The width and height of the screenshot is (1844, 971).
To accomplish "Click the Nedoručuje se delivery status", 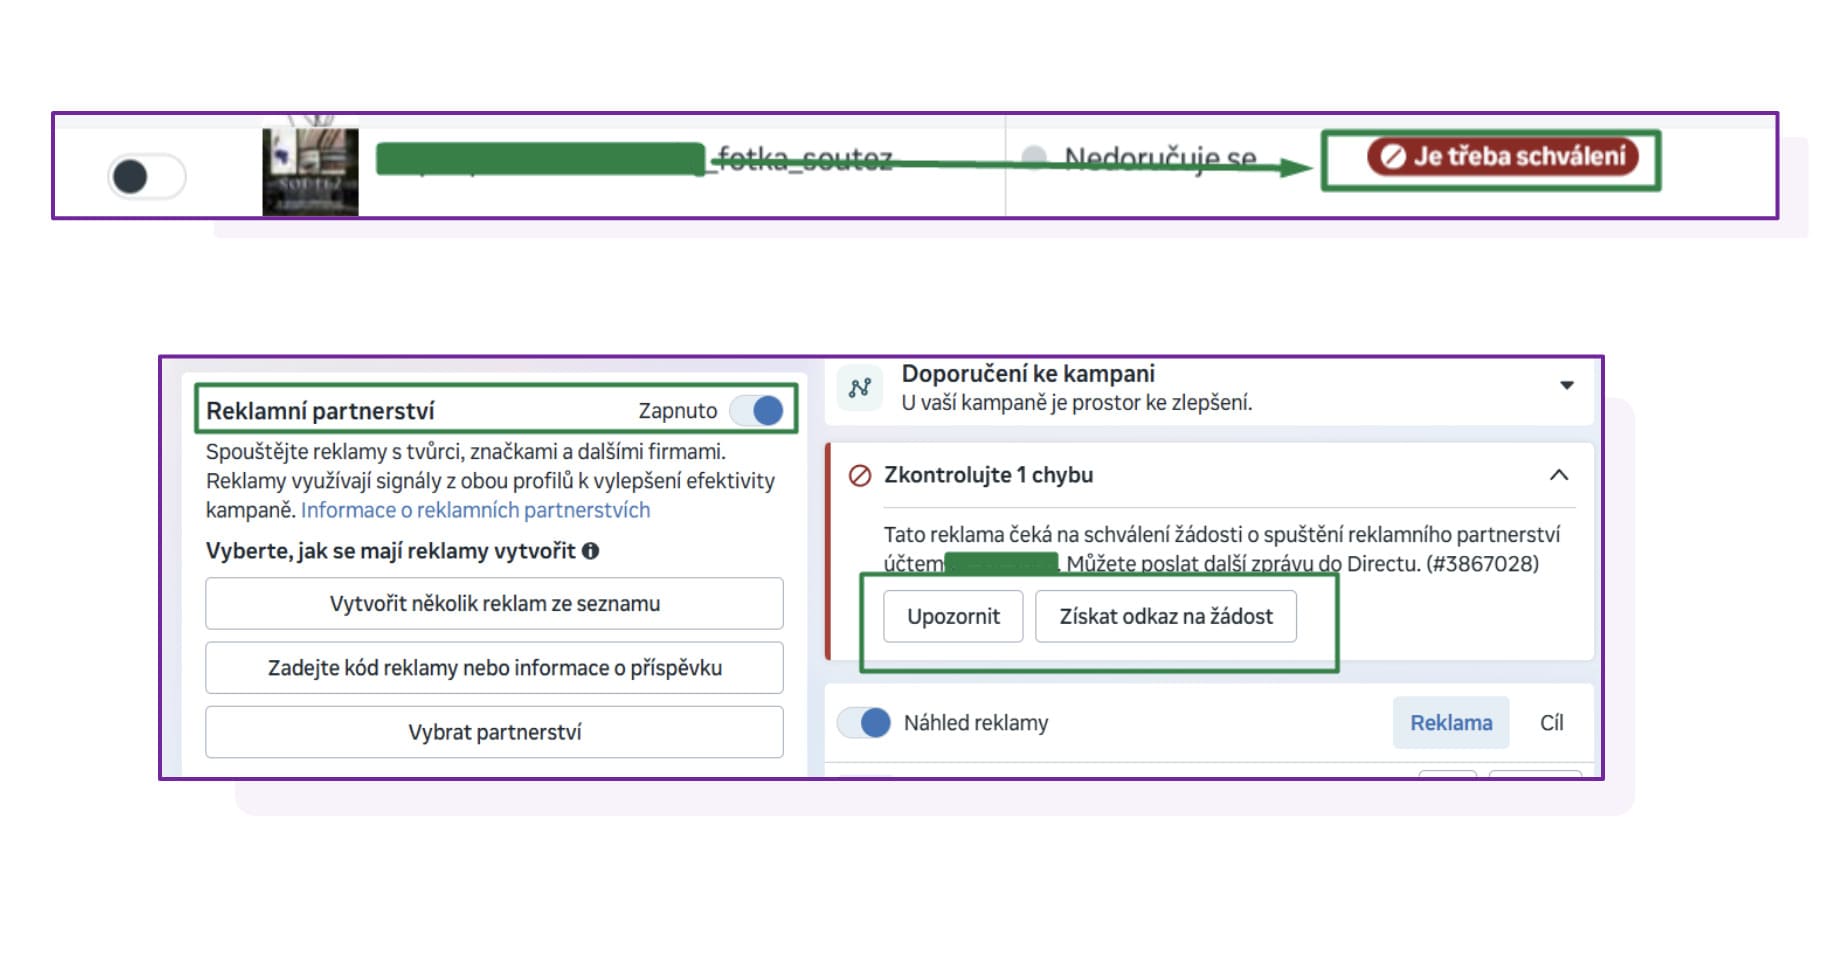I will (1160, 158).
